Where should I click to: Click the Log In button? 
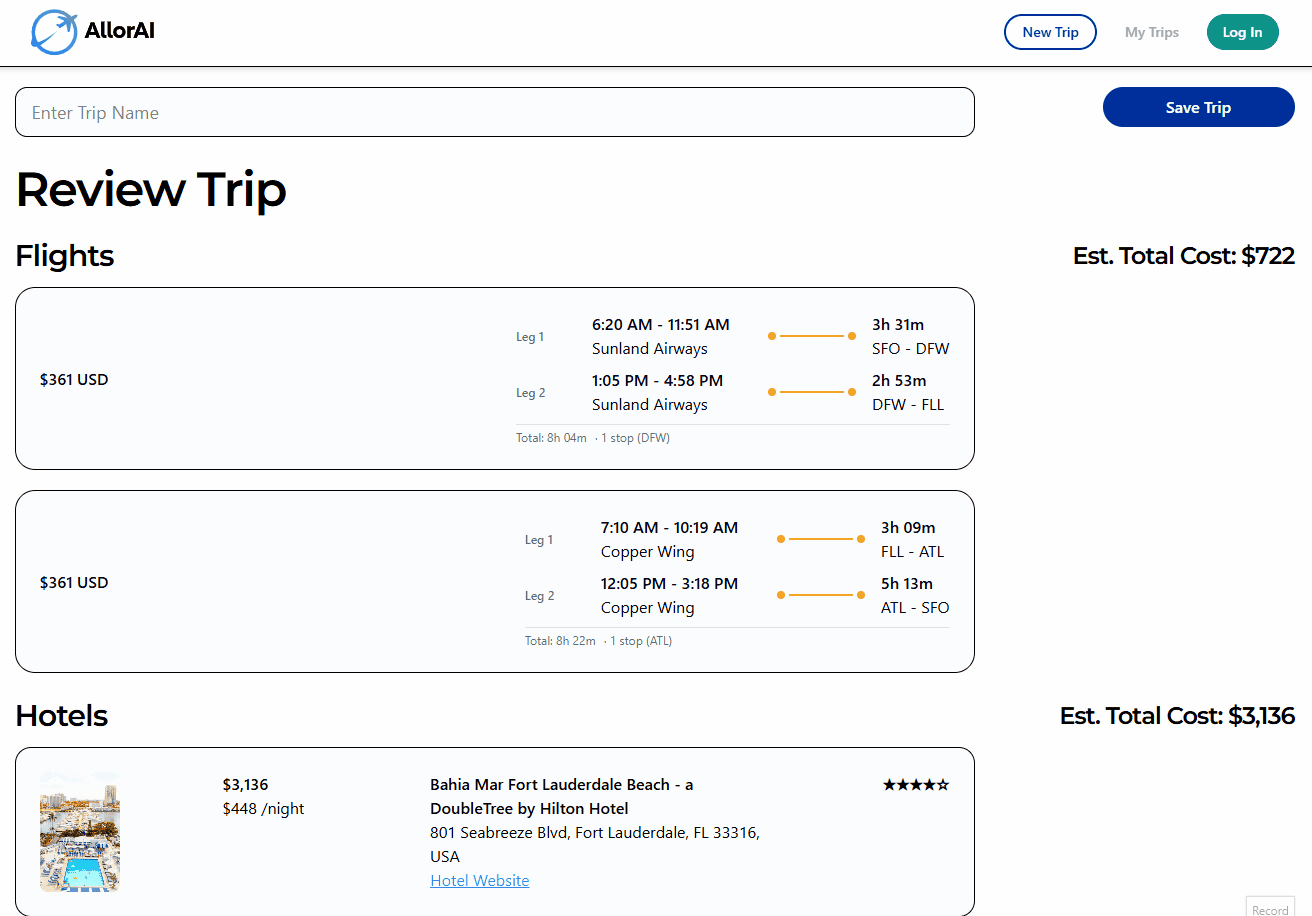[1243, 32]
